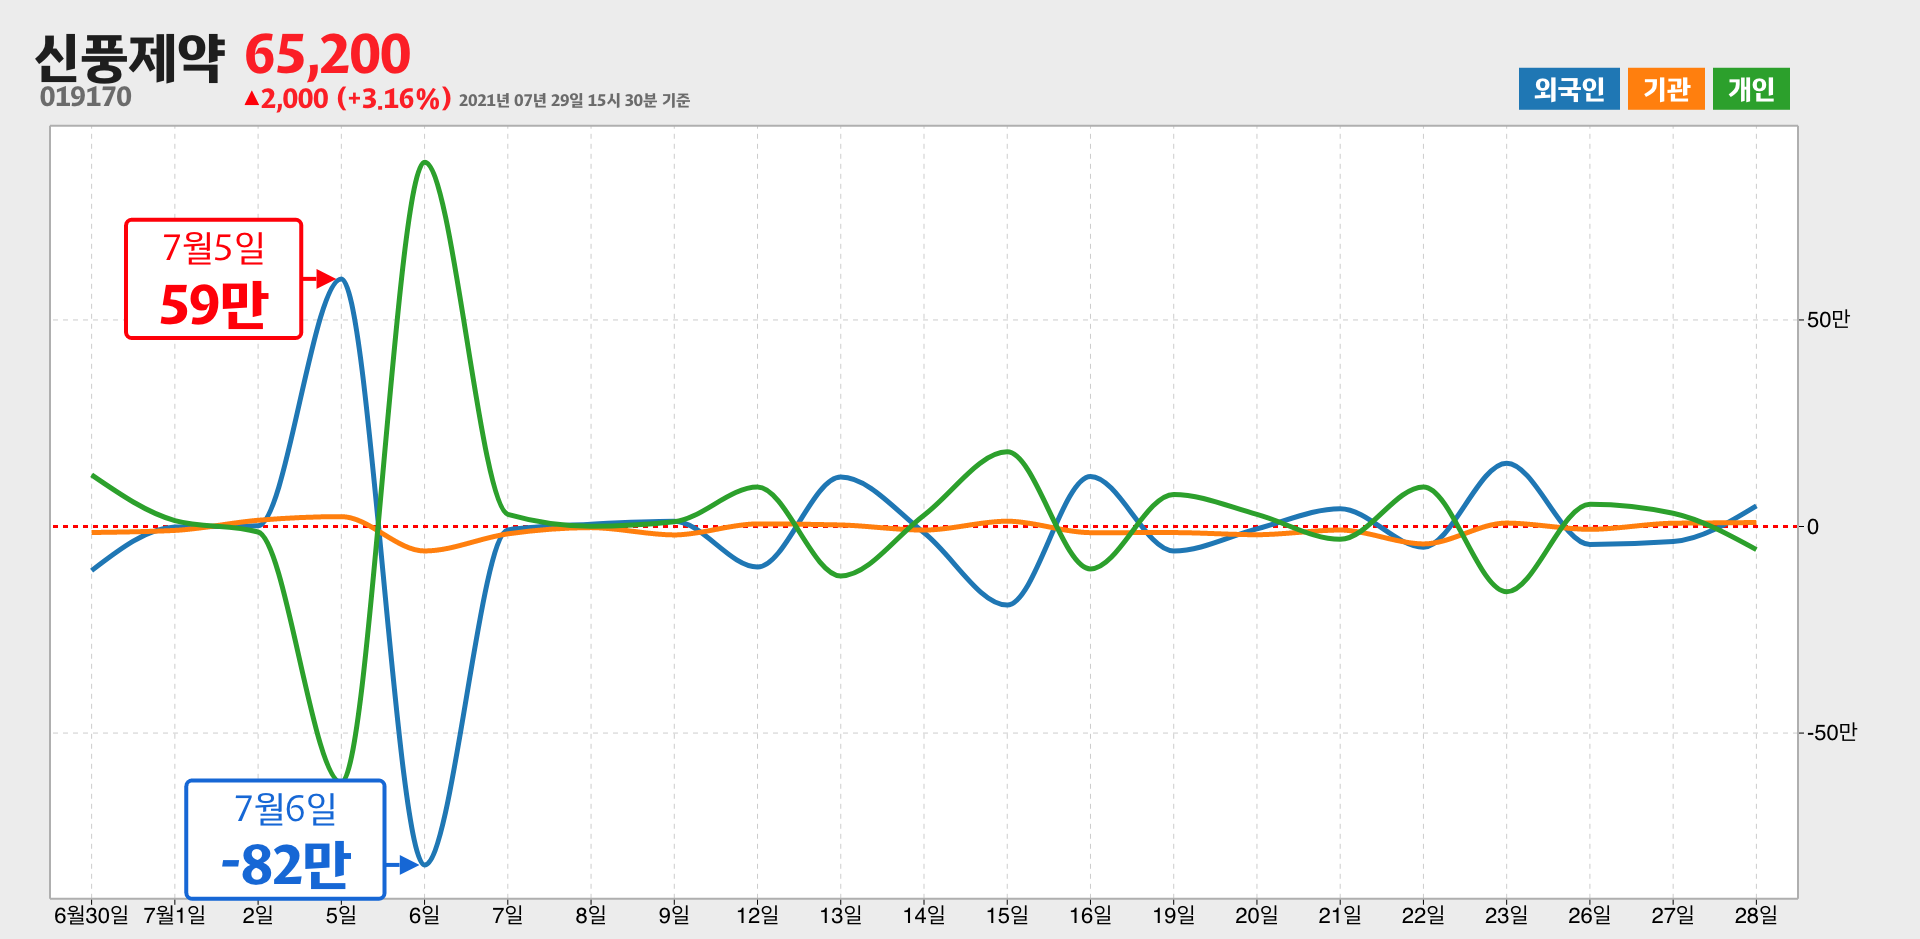Screen dimensions: 1920x939
Task: Click the 7월1일 x-axis label
Action: tap(175, 915)
